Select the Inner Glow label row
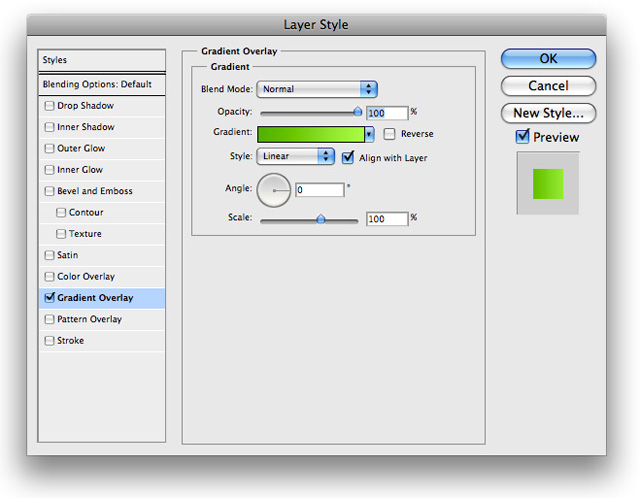Screen dimensions: 640x498 [x=102, y=169]
